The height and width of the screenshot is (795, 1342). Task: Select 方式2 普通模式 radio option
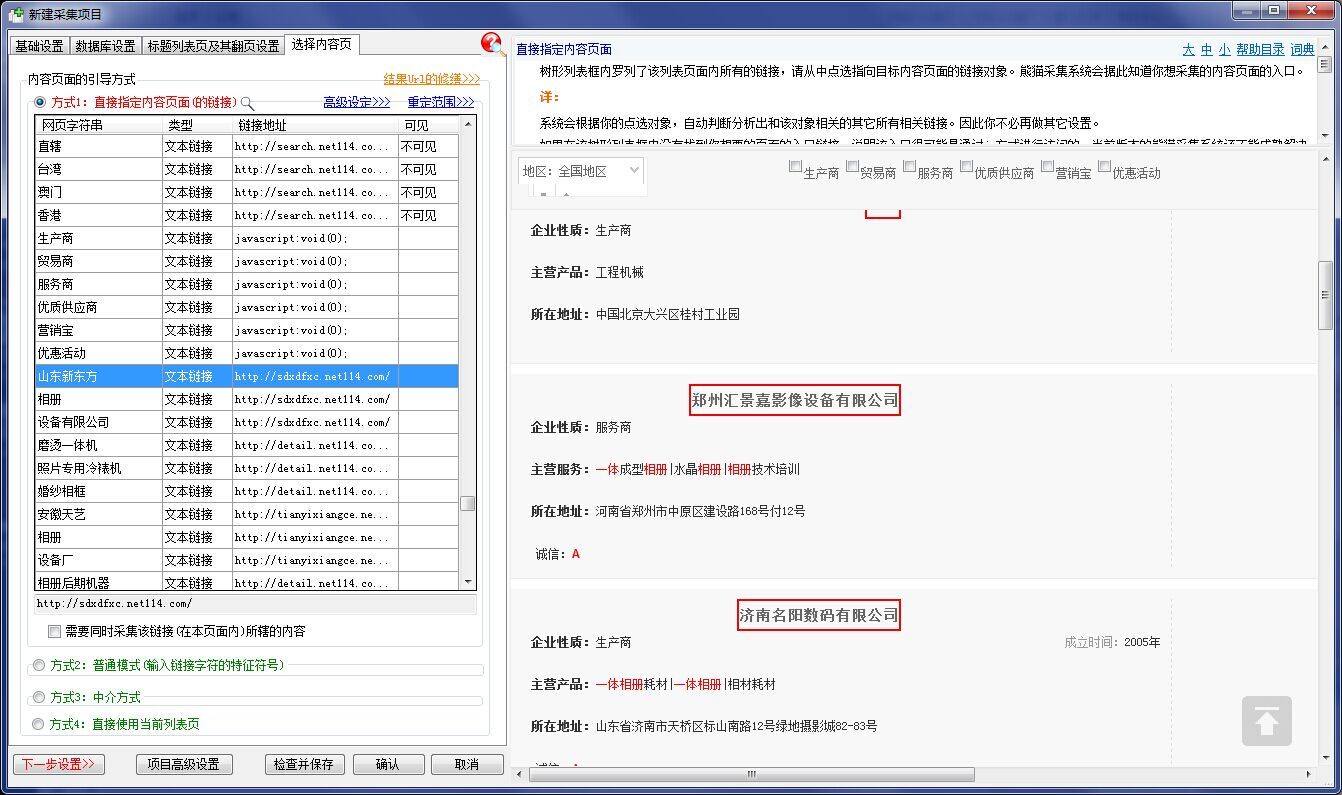[39, 665]
